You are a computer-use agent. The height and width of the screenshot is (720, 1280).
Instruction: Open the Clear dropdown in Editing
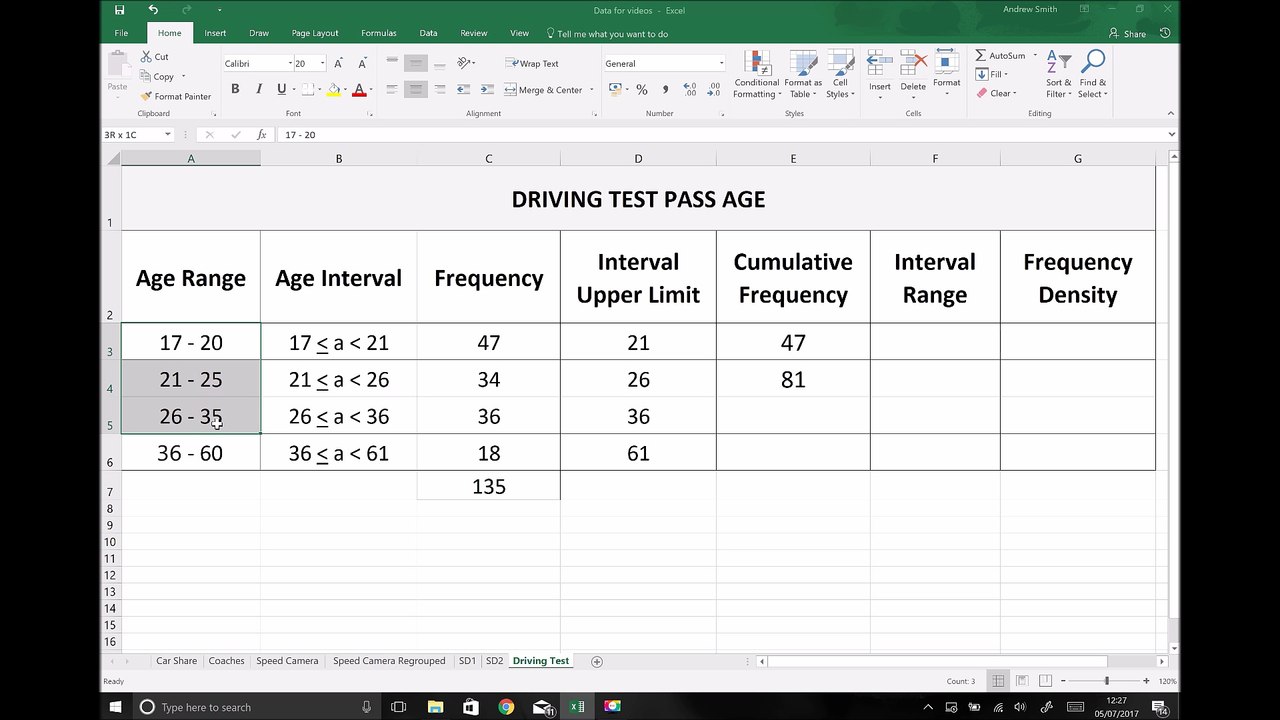pyautogui.click(x=996, y=93)
